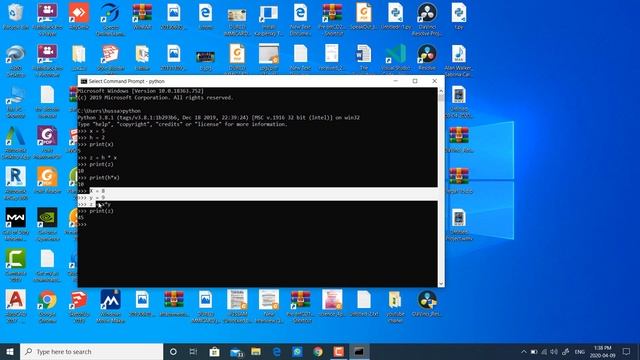The width and height of the screenshot is (640, 360).
Task: Open the Speccy desktop shortcut
Action: [110, 18]
